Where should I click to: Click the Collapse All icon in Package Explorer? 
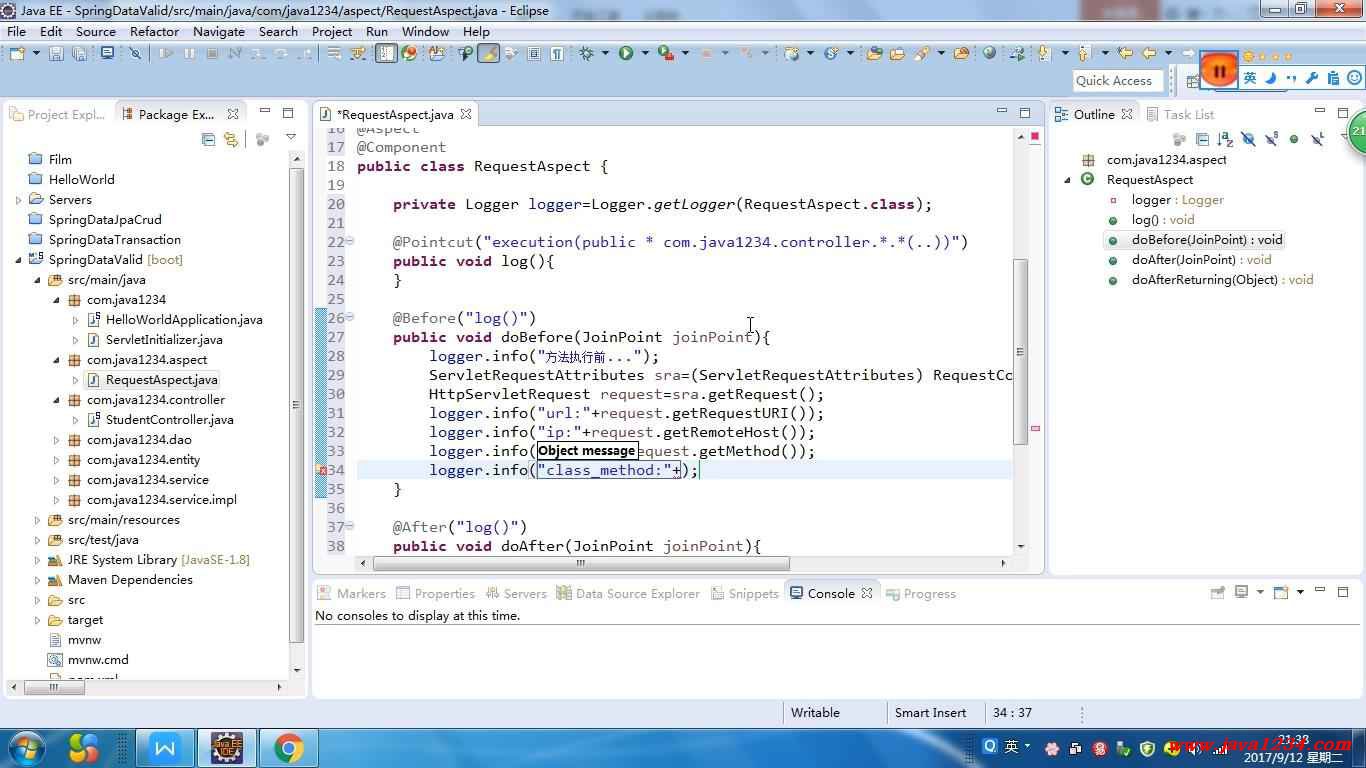(x=208, y=139)
